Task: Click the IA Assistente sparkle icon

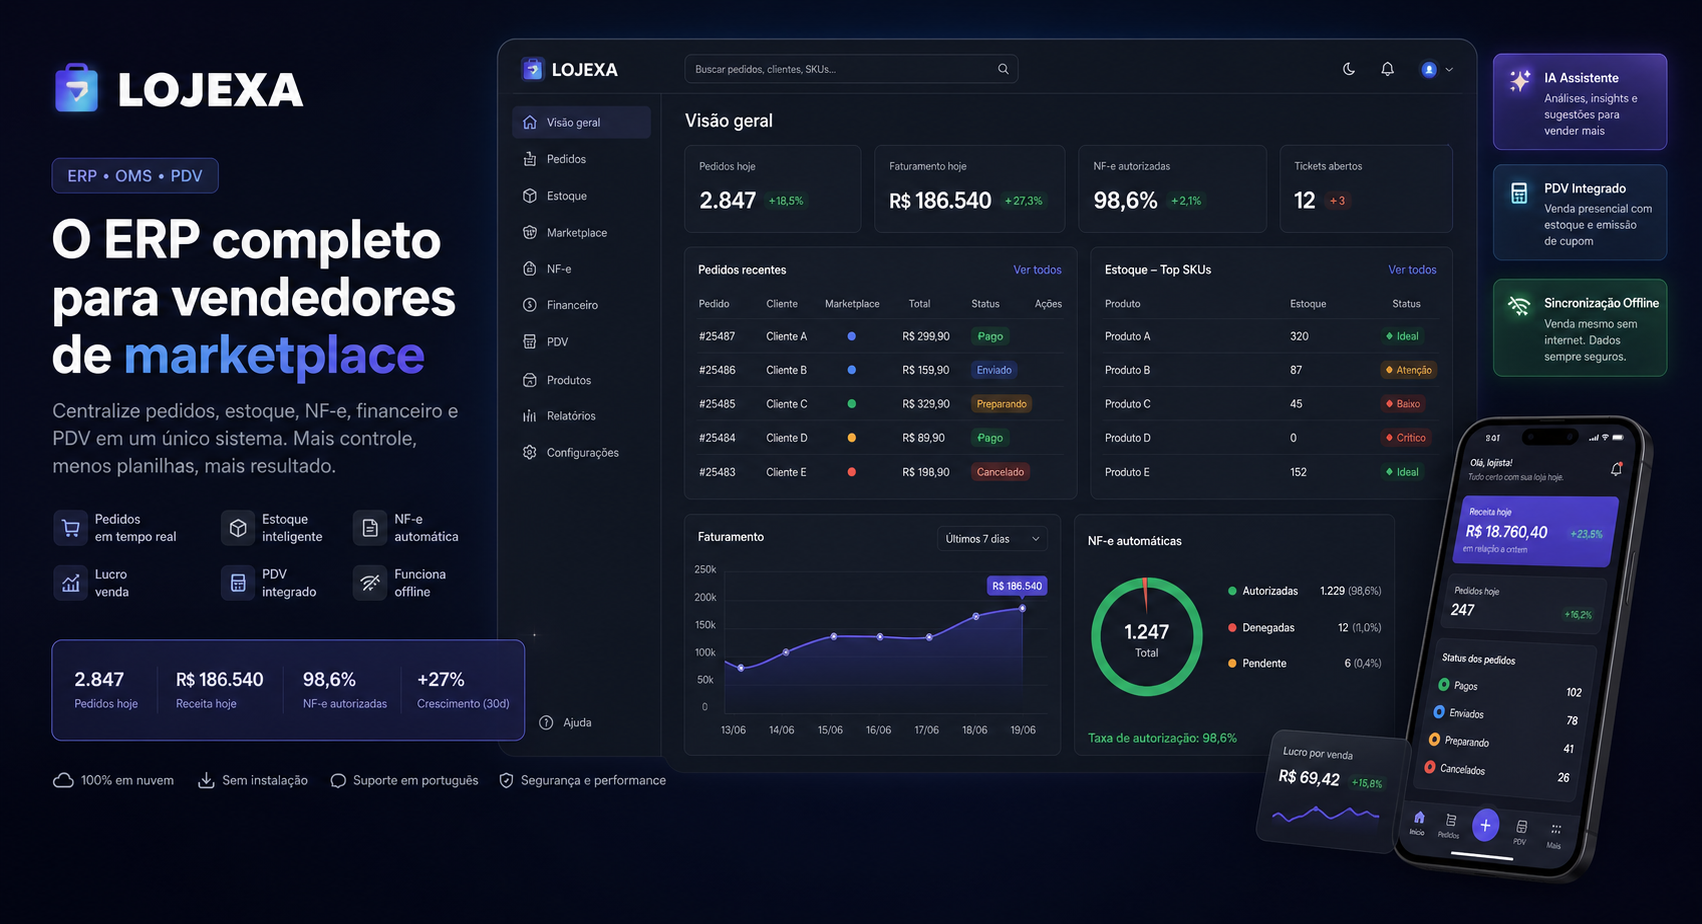Action: click(1520, 81)
